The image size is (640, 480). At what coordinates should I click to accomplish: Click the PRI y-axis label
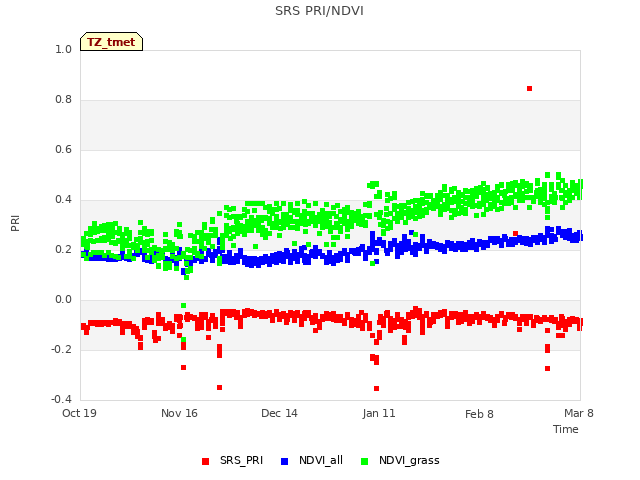click(15, 223)
